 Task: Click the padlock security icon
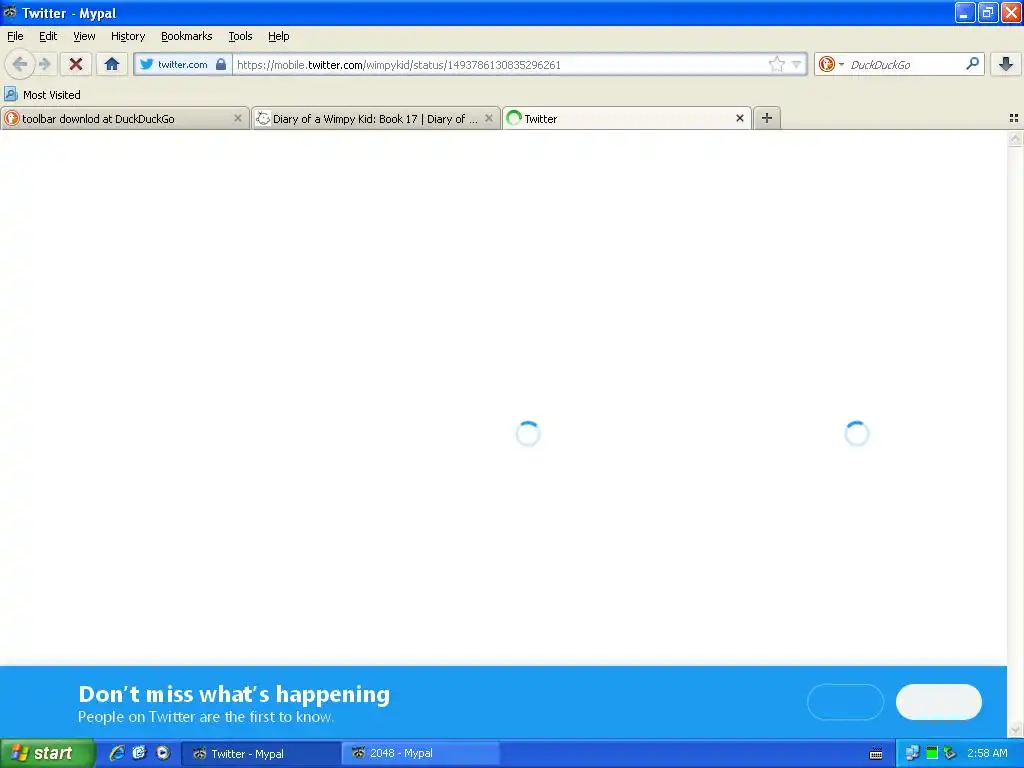(221, 64)
